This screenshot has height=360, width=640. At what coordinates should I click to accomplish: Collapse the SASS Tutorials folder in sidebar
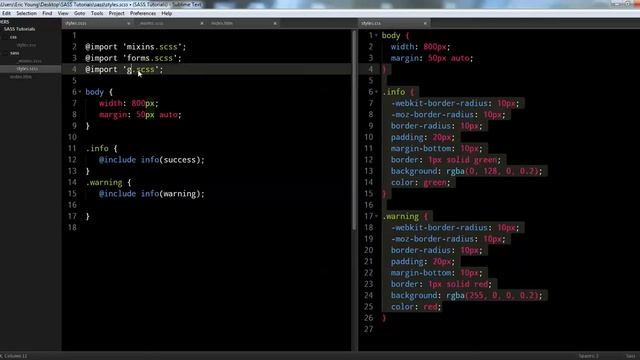tap(19, 29)
